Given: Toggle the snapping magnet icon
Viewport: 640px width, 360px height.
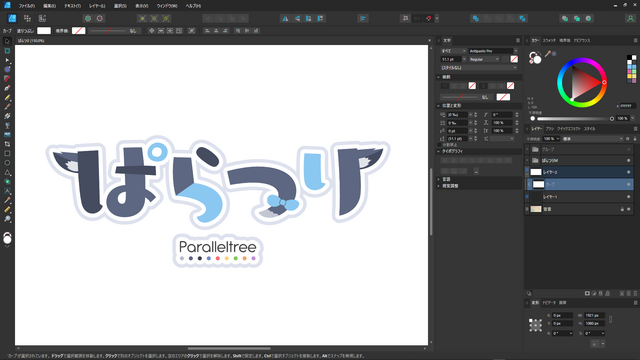Looking at the screenshot, I should pyautogui.click(x=429, y=18).
